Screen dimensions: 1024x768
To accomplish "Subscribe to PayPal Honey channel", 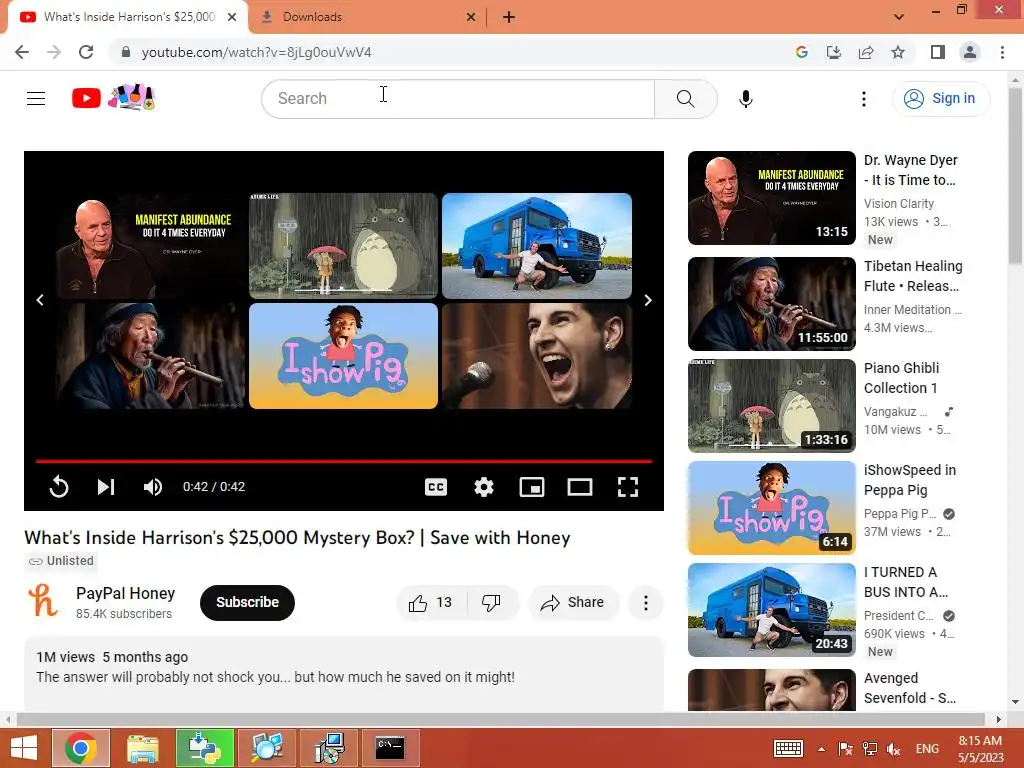I will [247, 603].
